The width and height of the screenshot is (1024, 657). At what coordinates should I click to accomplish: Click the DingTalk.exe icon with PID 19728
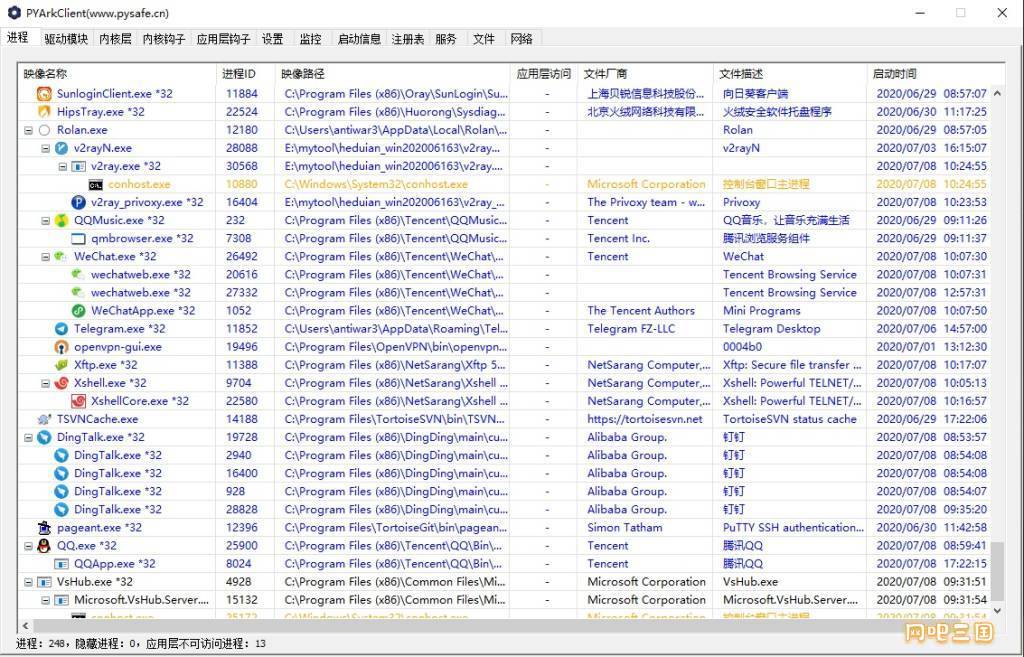[x=44, y=438]
